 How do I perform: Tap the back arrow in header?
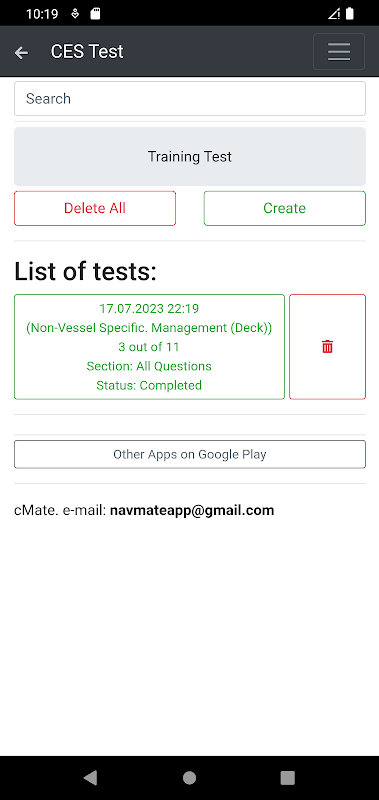coord(21,52)
